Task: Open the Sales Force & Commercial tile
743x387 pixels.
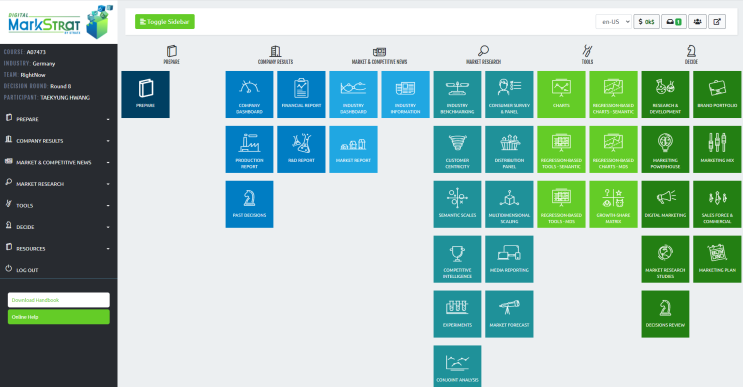Action: pos(717,204)
